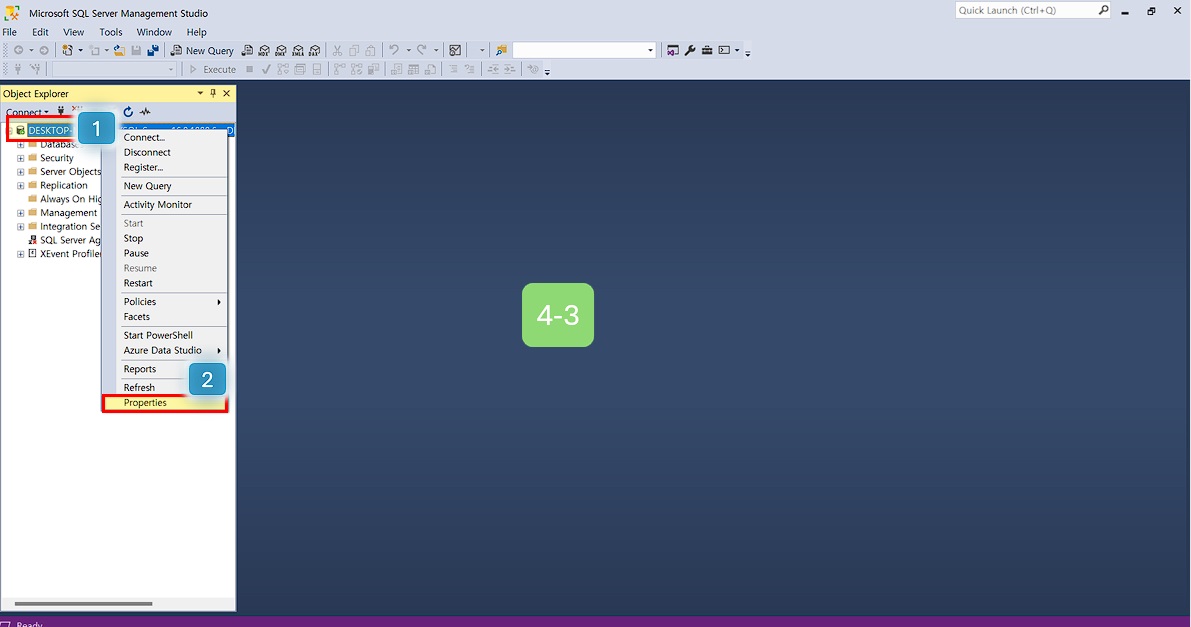Select the SQL Server Agent node
The image size is (1191, 627).
[70, 240]
